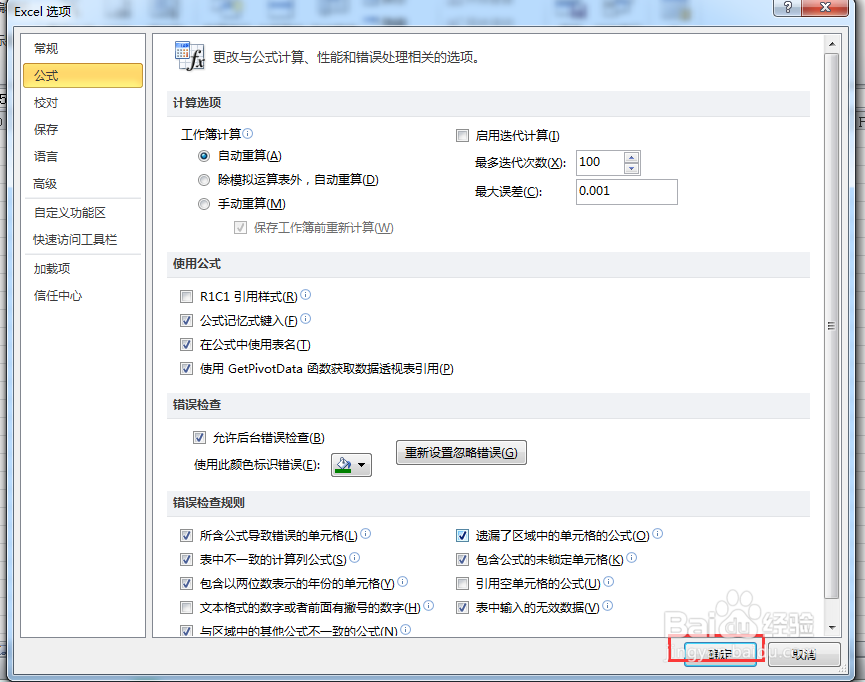Open 信任中心 category in sidebar
This screenshot has width=865, height=682.
83,296
